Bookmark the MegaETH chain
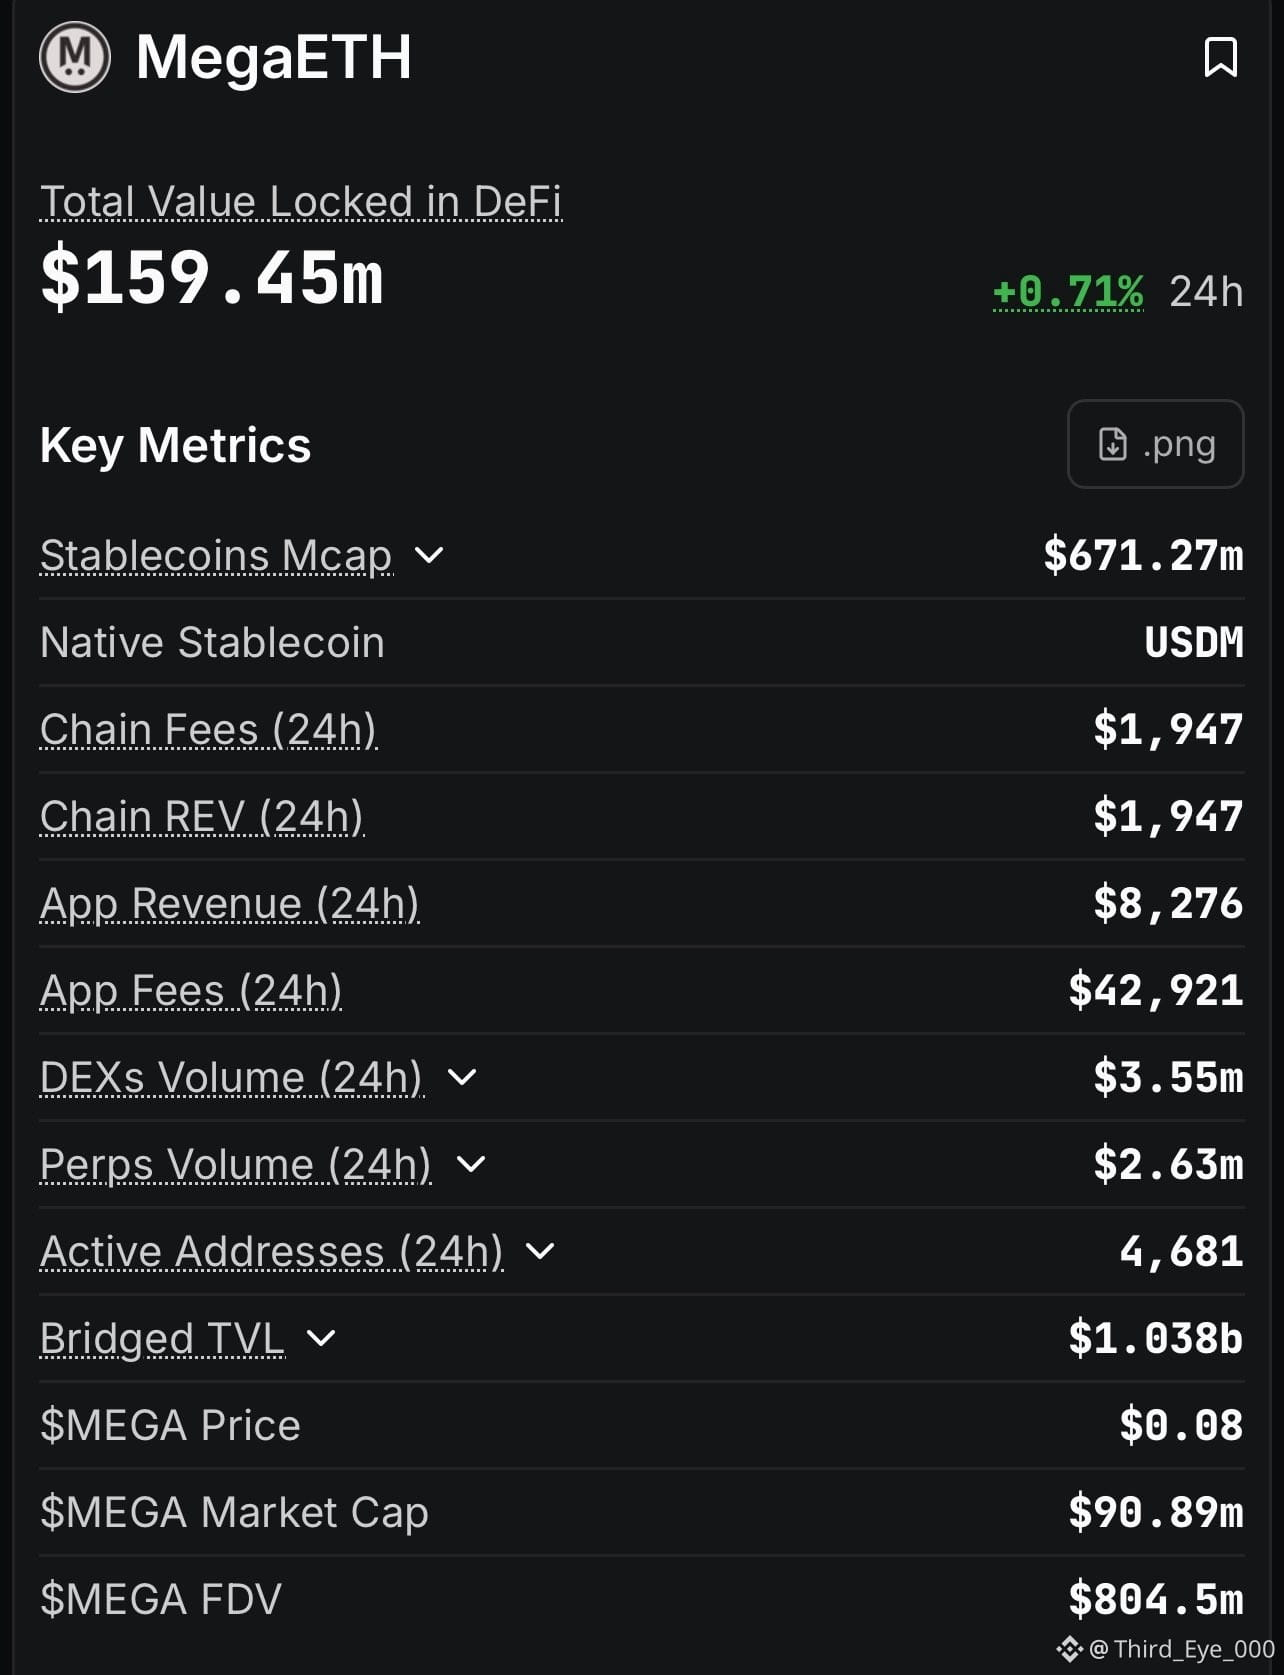This screenshot has width=1284, height=1675. (x=1220, y=57)
